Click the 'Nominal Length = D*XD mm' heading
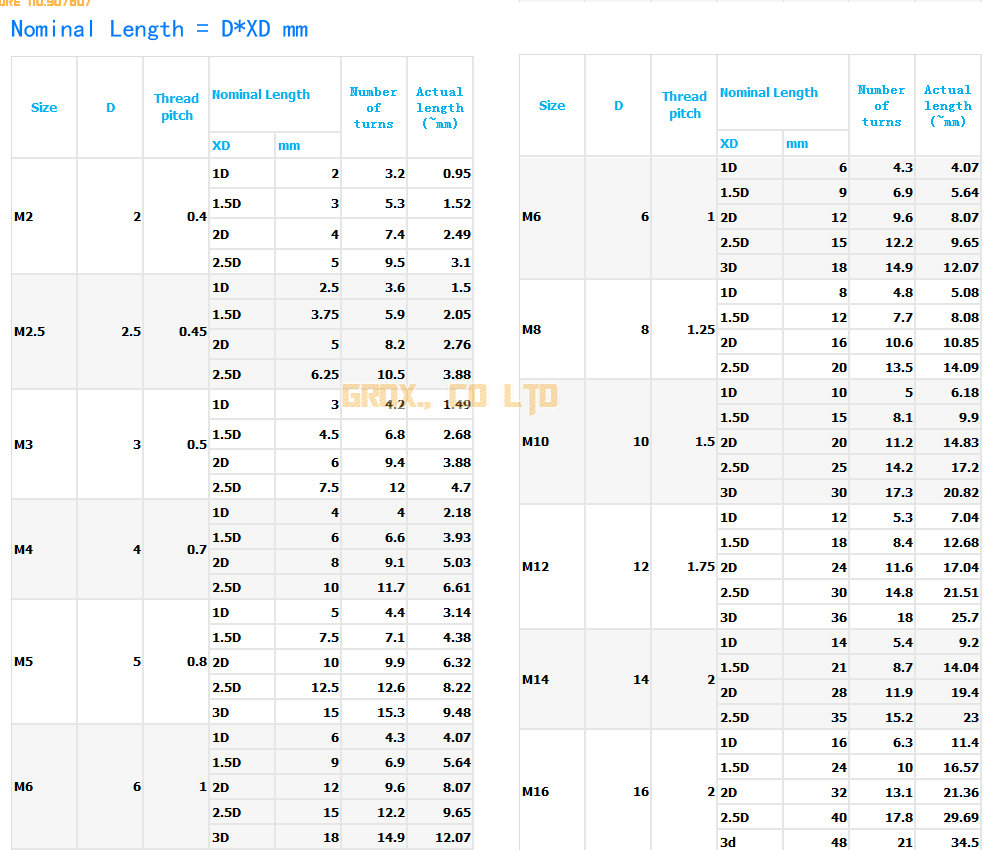The height and width of the screenshot is (850, 1000). pos(159,29)
